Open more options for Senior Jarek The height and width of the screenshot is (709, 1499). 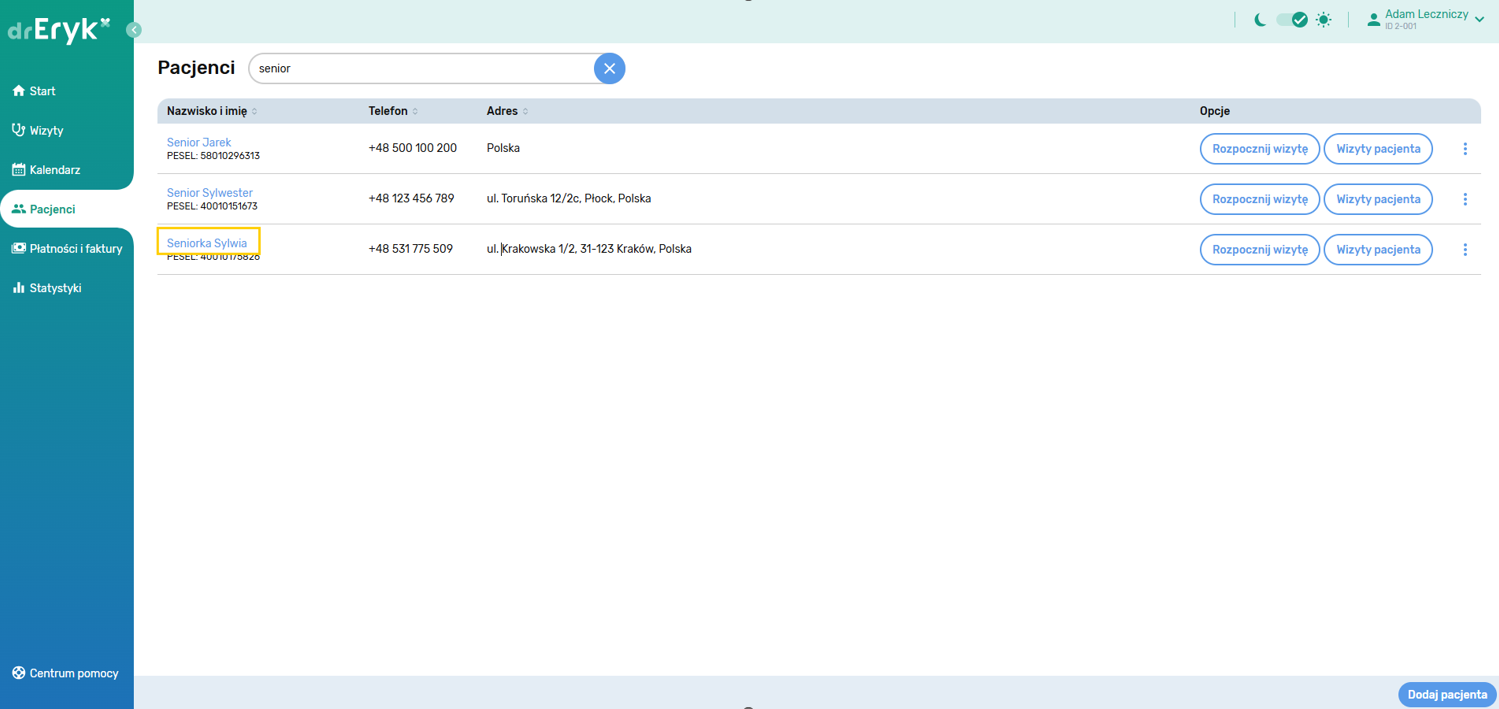click(1465, 149)
